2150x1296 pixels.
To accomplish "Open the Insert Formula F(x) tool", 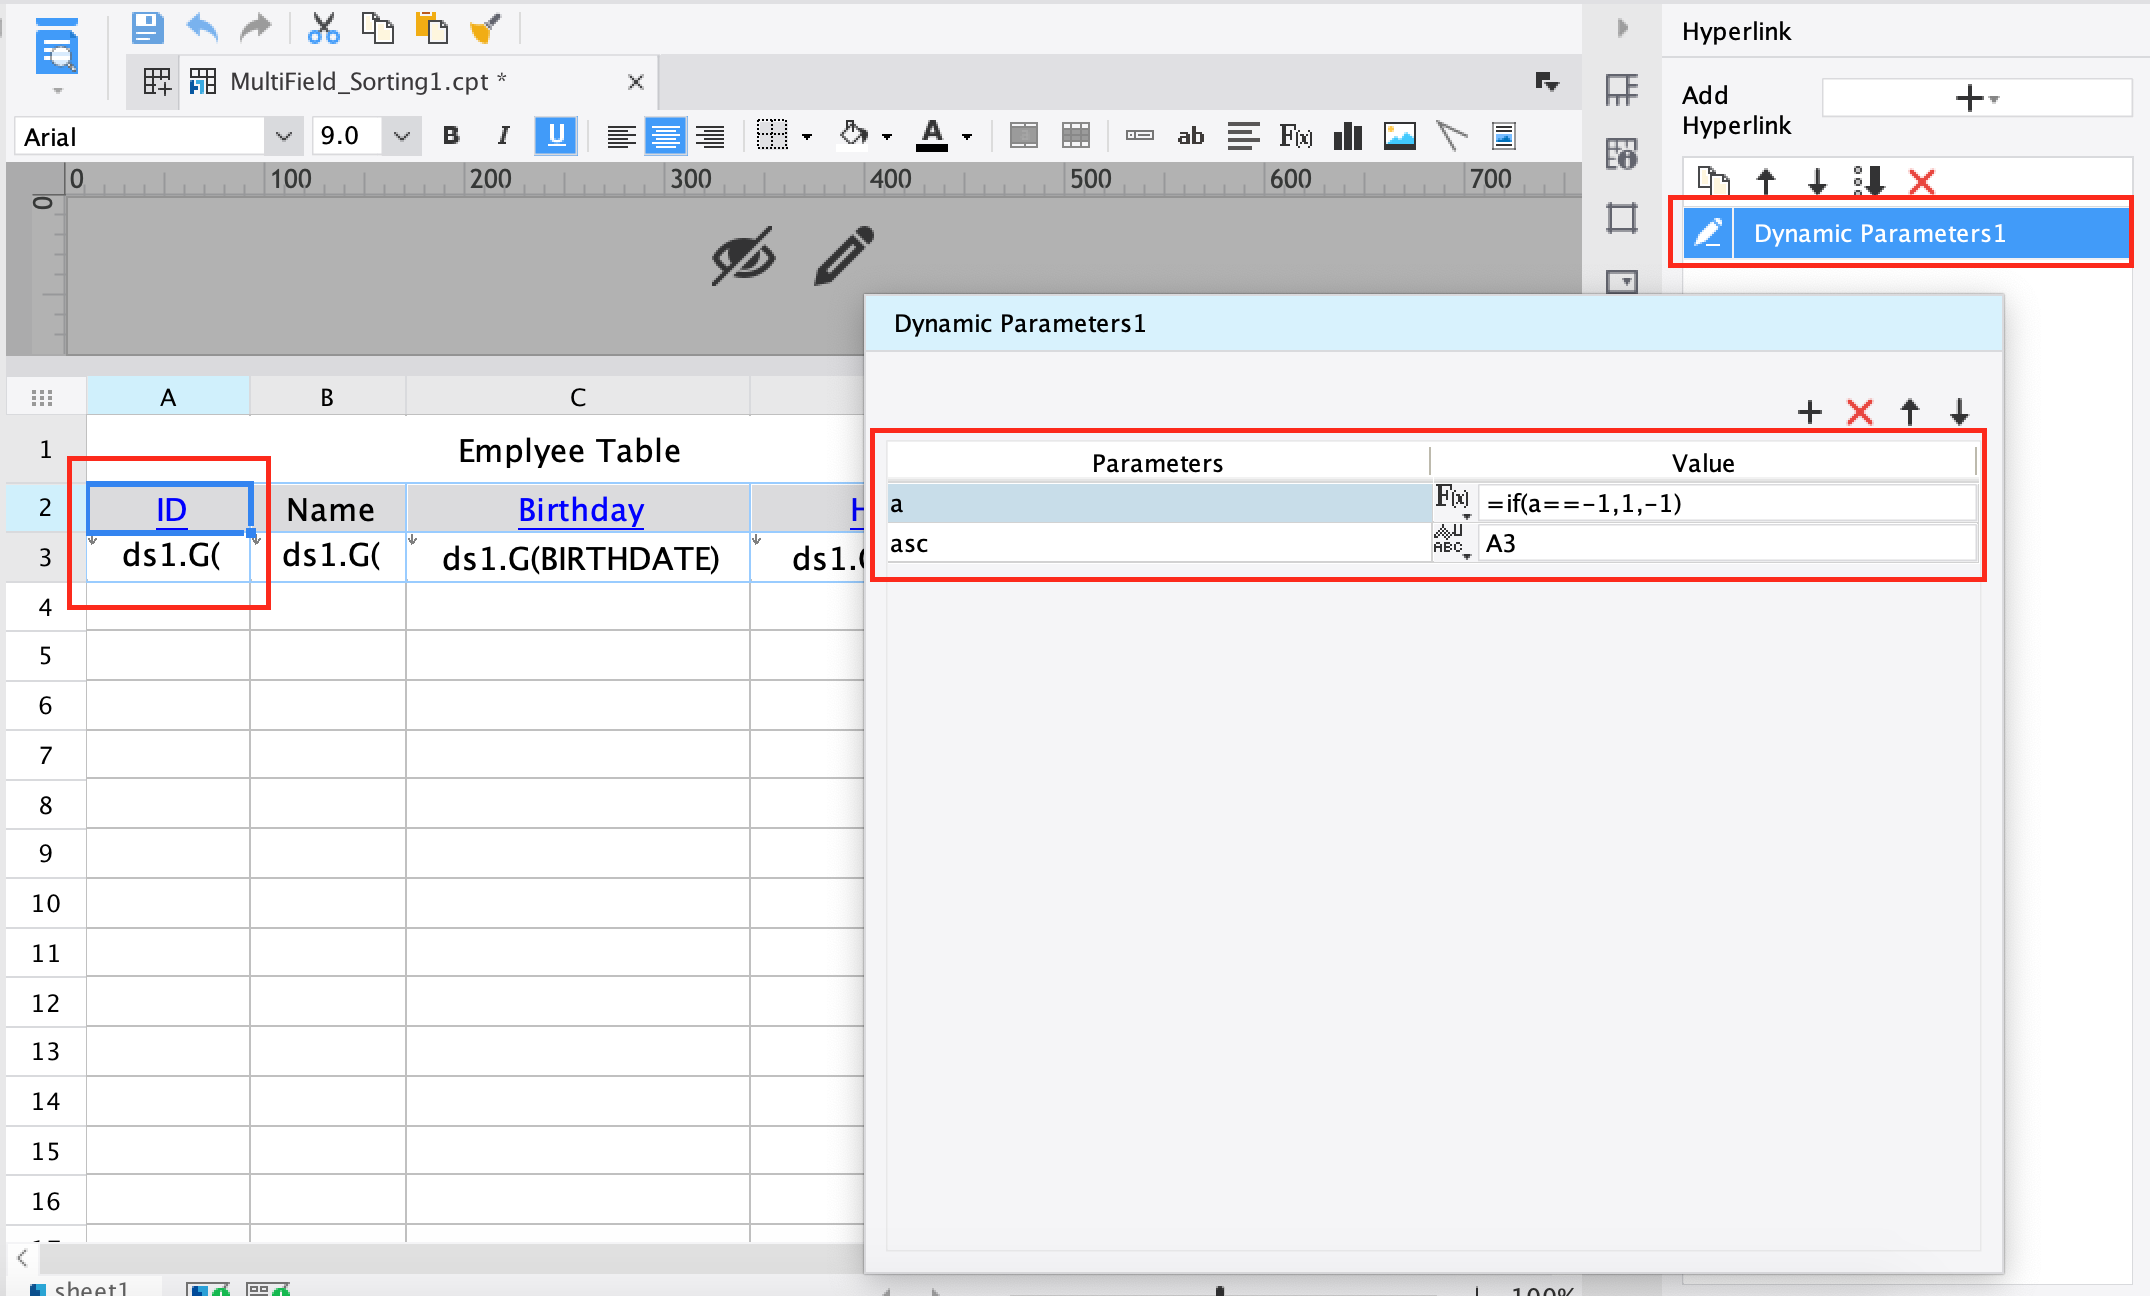I will click(1295, 136).
